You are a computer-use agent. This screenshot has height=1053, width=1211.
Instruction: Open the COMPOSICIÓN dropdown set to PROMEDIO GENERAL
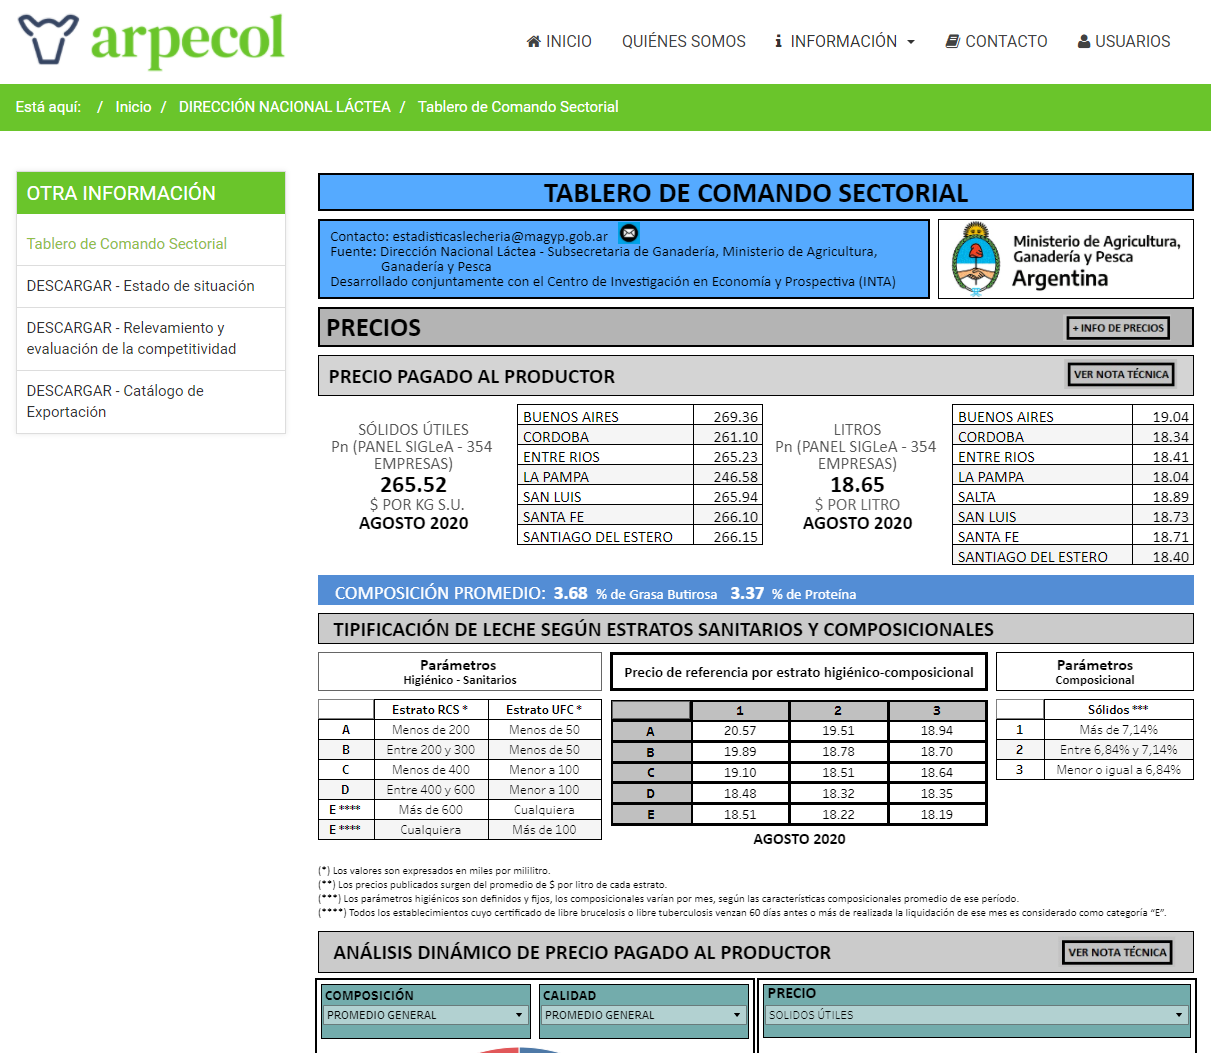(426, 1015)
